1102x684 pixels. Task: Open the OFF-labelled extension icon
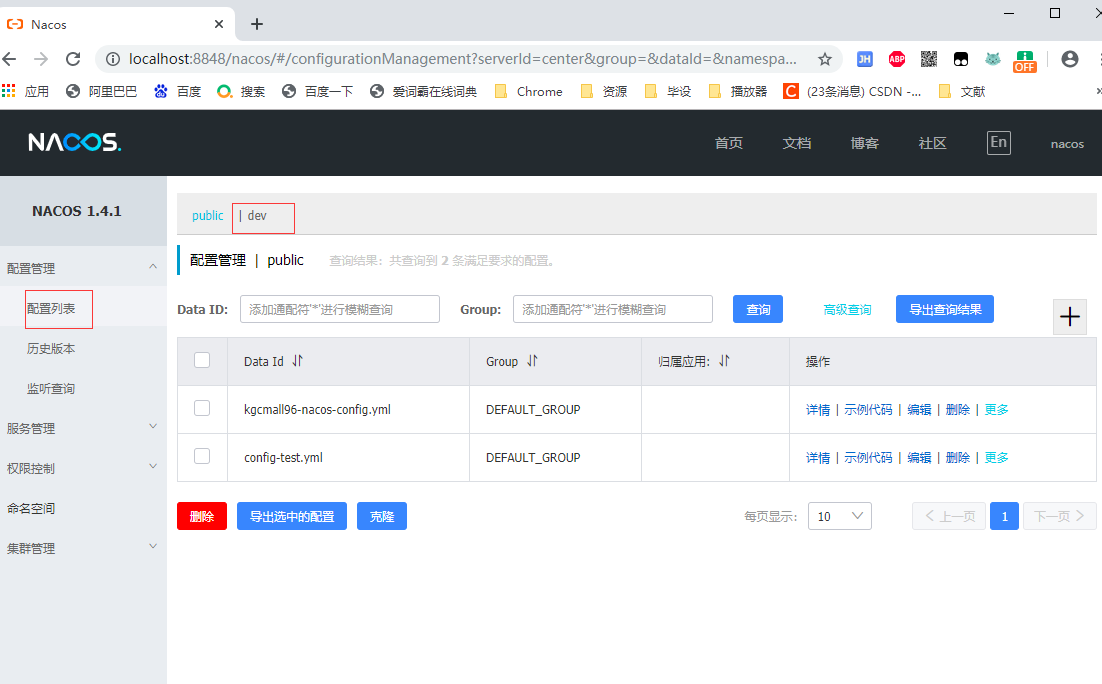[1025, 61]
